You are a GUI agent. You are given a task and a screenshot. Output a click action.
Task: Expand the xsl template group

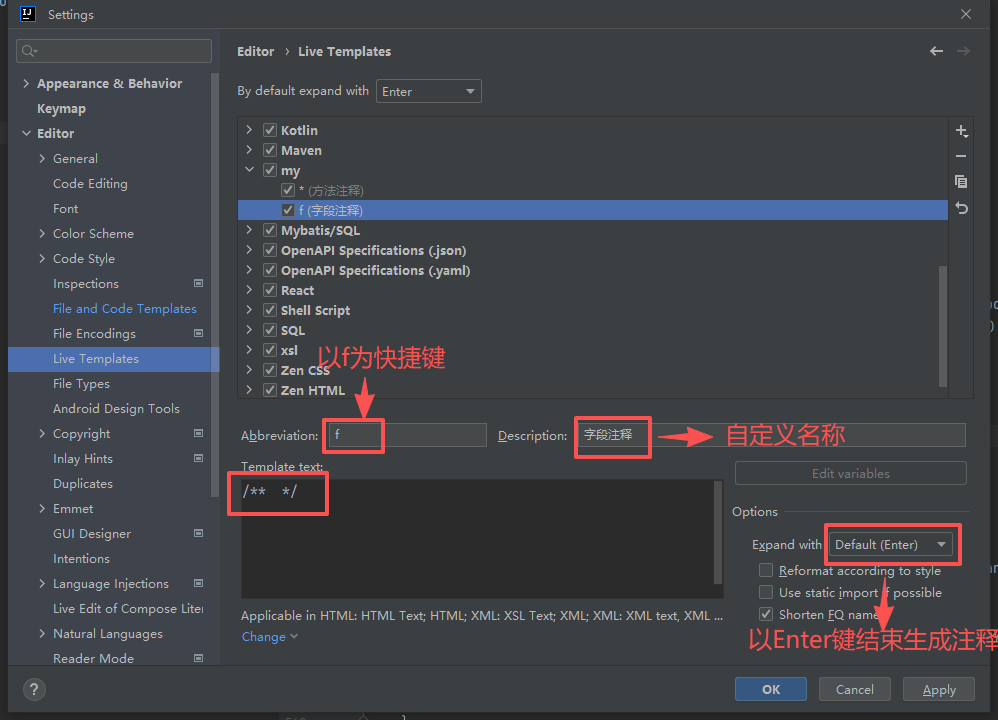coord(250,349)
